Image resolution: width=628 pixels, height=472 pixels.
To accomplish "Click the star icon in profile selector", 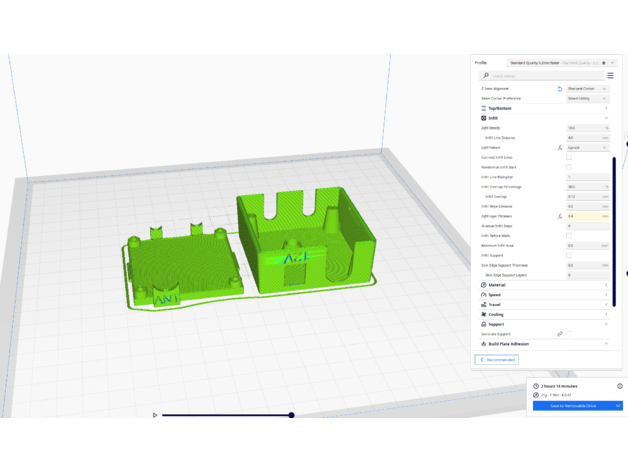I will point(604,63).
